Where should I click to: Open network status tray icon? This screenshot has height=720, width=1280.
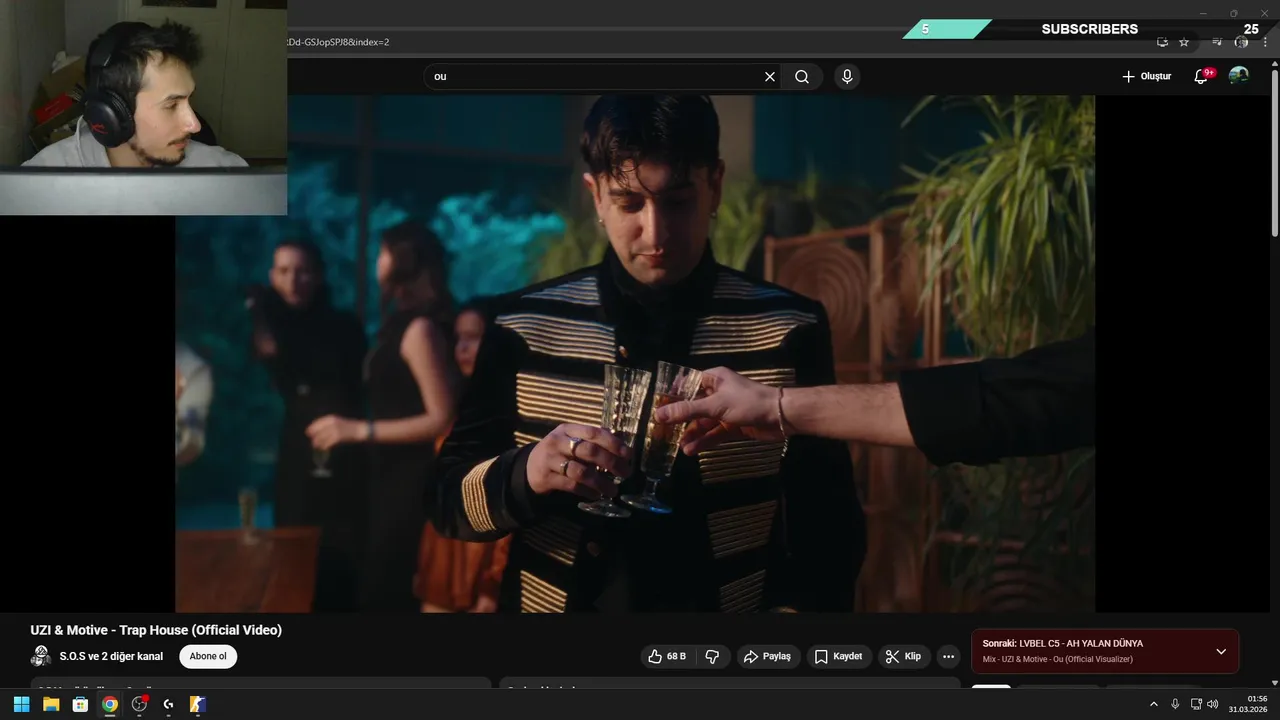click(1196, 704)
